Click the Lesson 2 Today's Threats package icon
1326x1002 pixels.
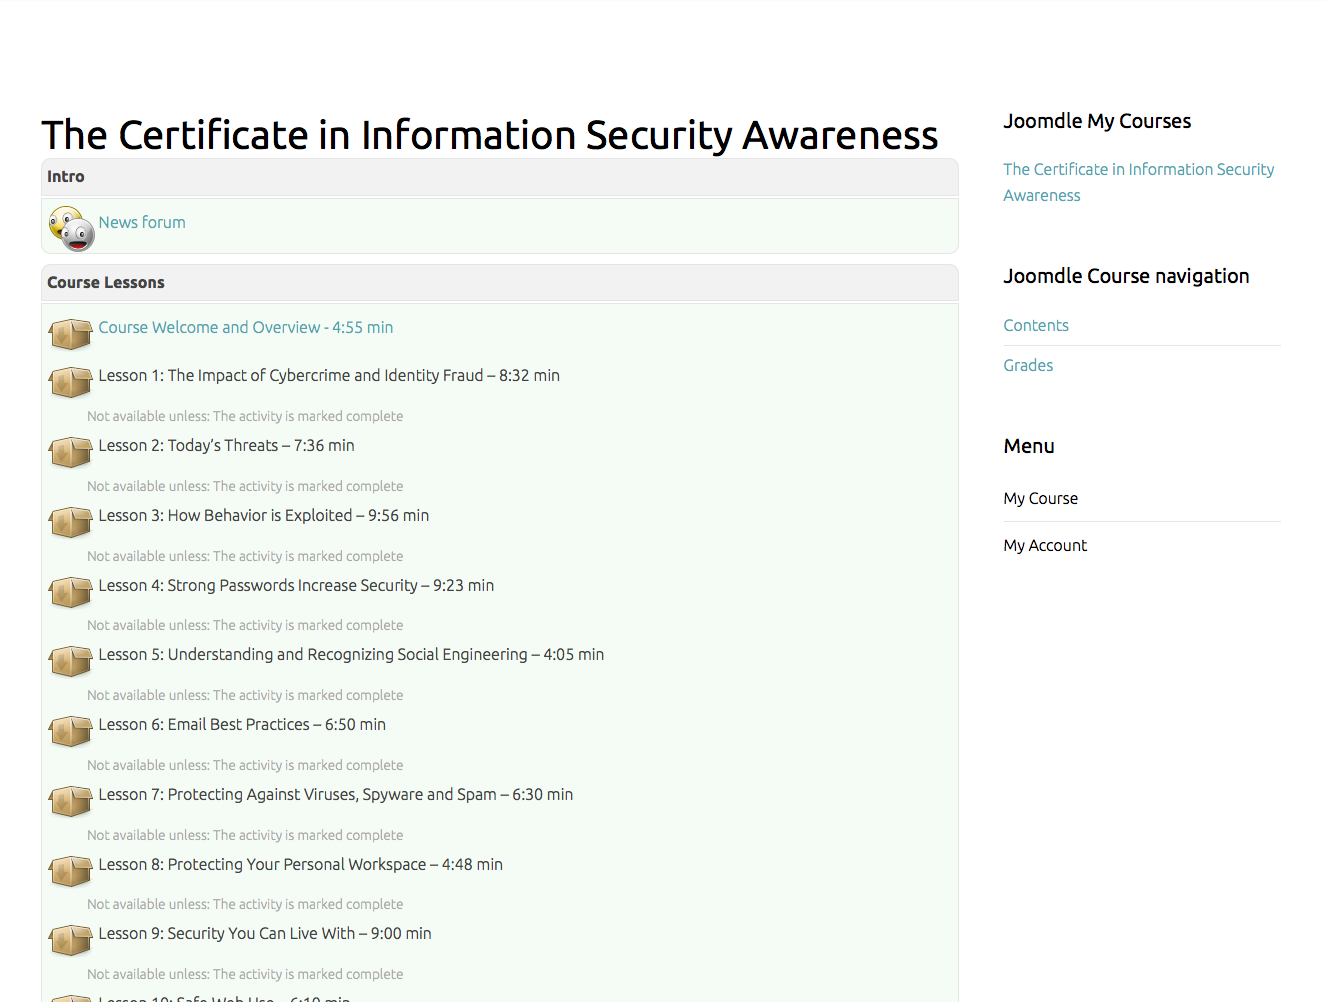pyautogui.click(x=71, y=452)
